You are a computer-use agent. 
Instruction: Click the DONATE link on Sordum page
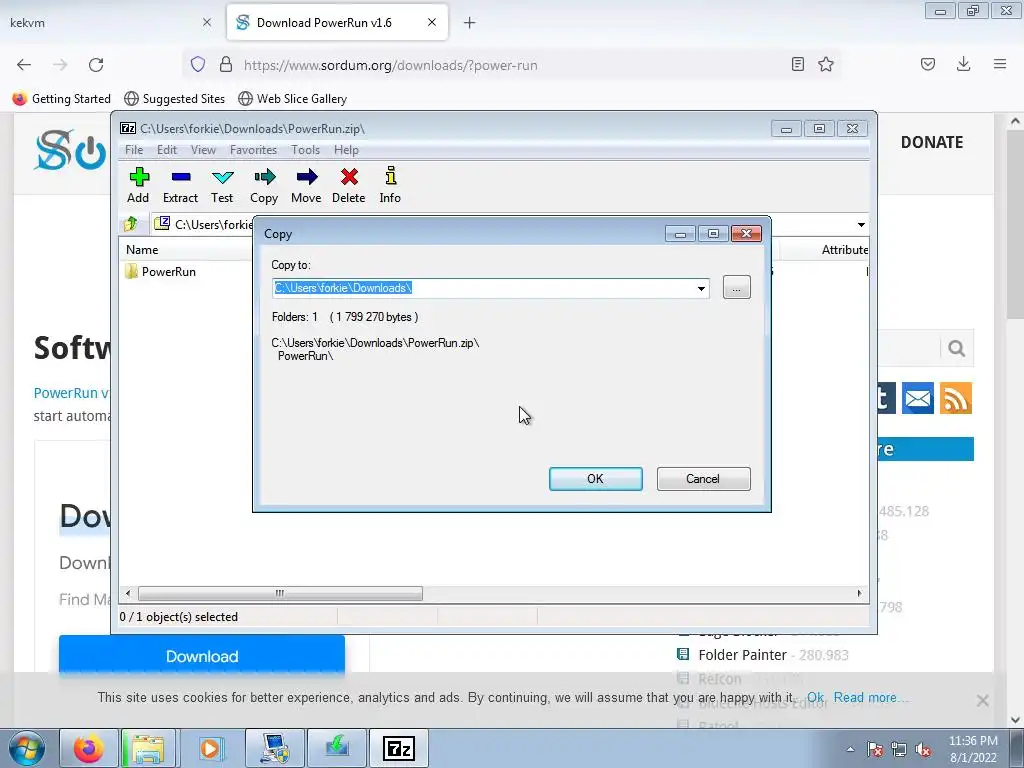(932, 142)
